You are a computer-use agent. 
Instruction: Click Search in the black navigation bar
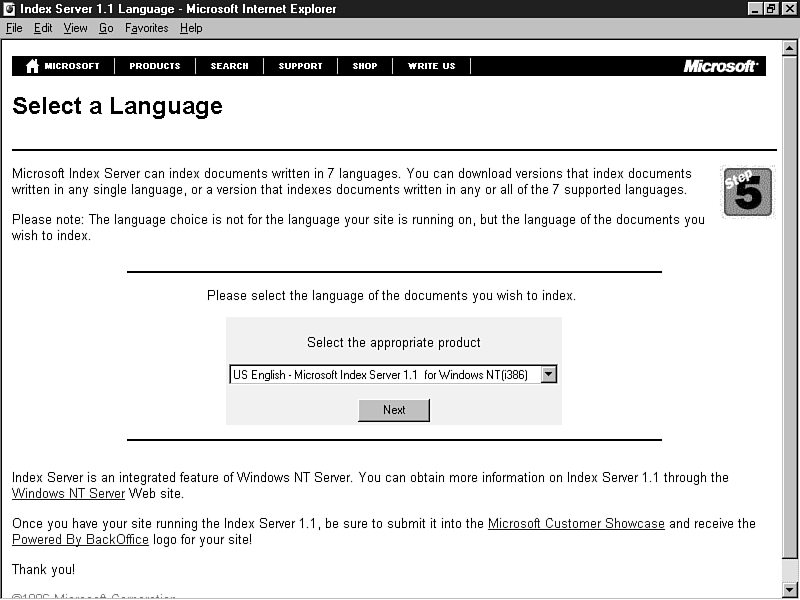click(229, 66)
